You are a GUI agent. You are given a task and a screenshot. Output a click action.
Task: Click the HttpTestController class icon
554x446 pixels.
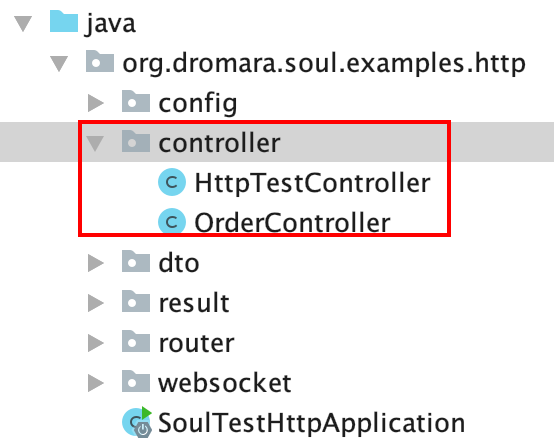click(x=172, y=182)
